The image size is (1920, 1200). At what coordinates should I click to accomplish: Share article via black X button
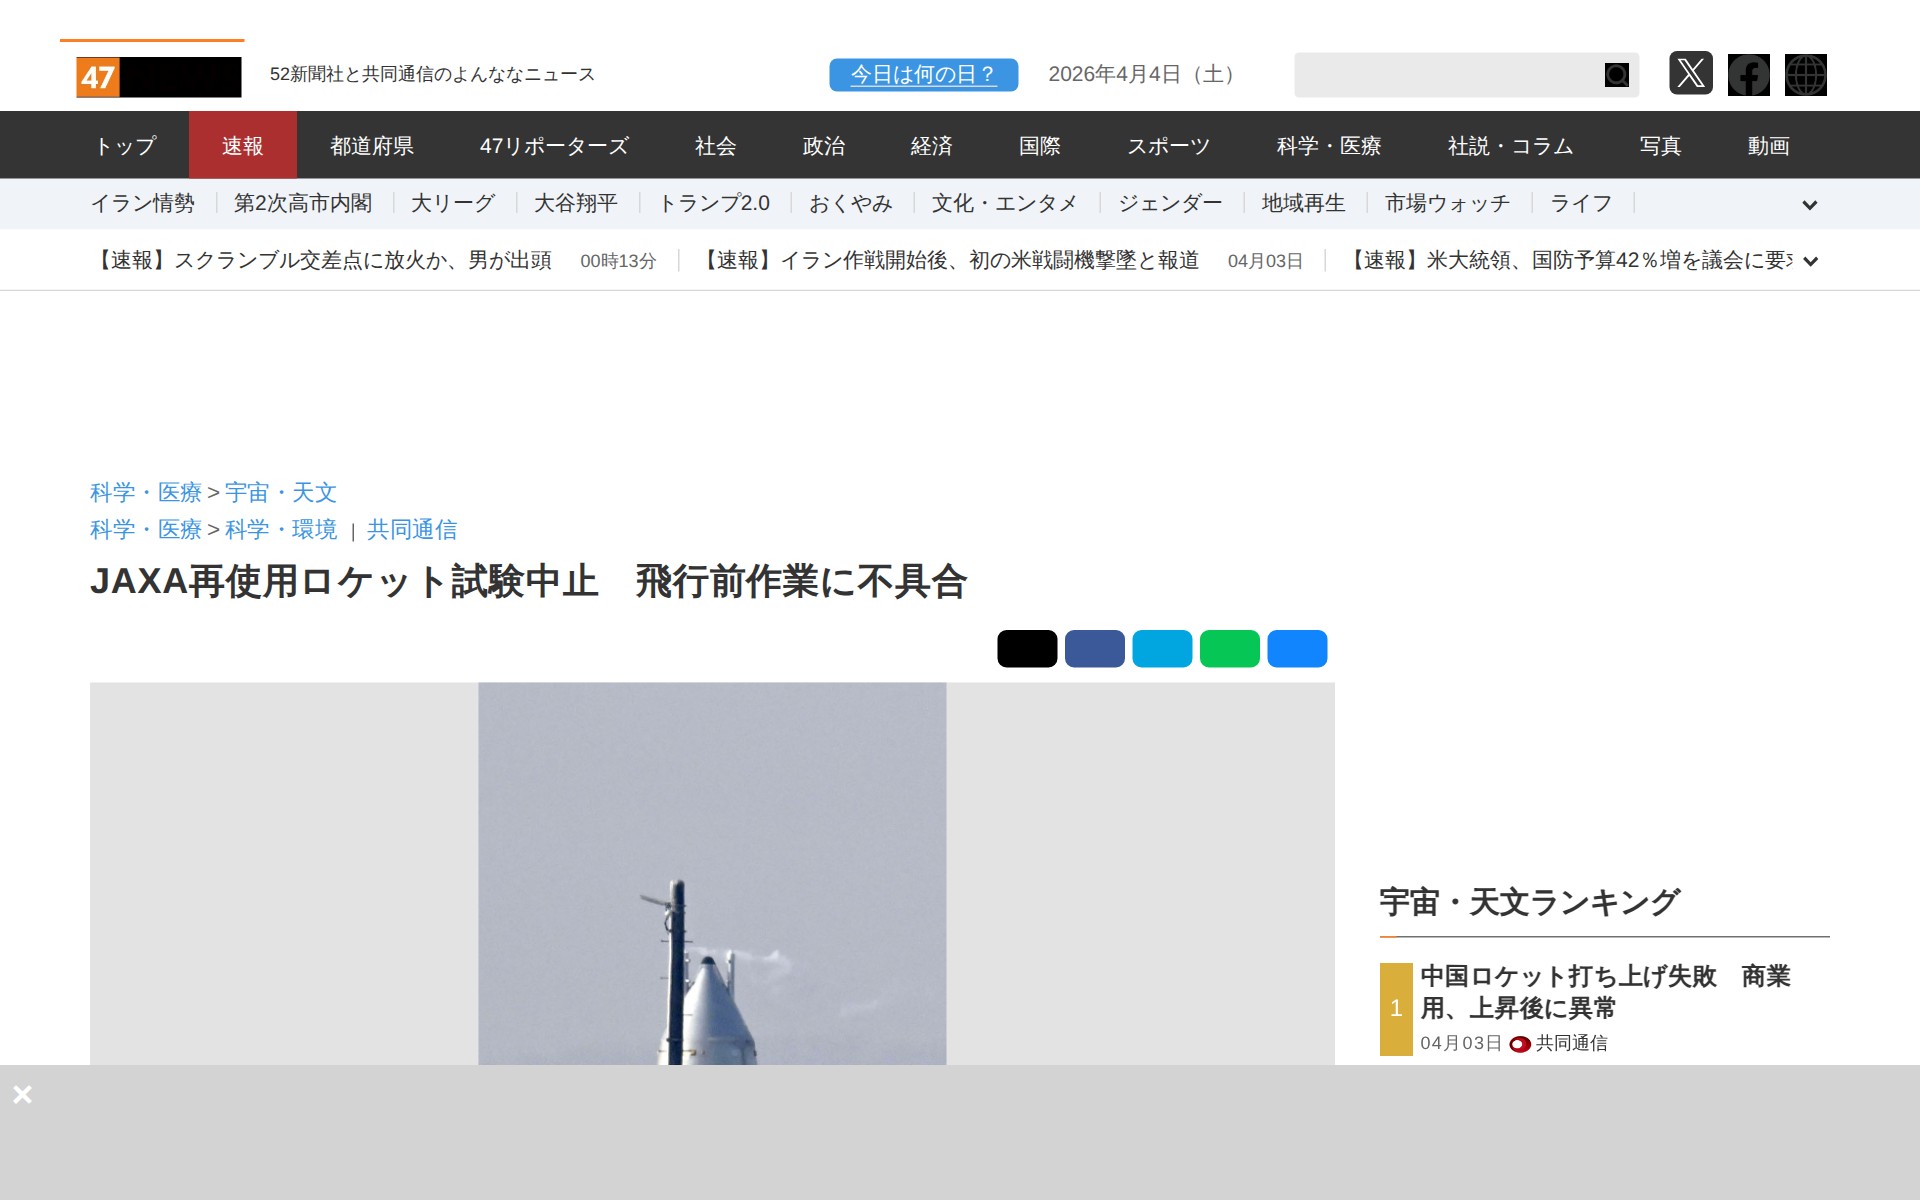[1026, 649]
